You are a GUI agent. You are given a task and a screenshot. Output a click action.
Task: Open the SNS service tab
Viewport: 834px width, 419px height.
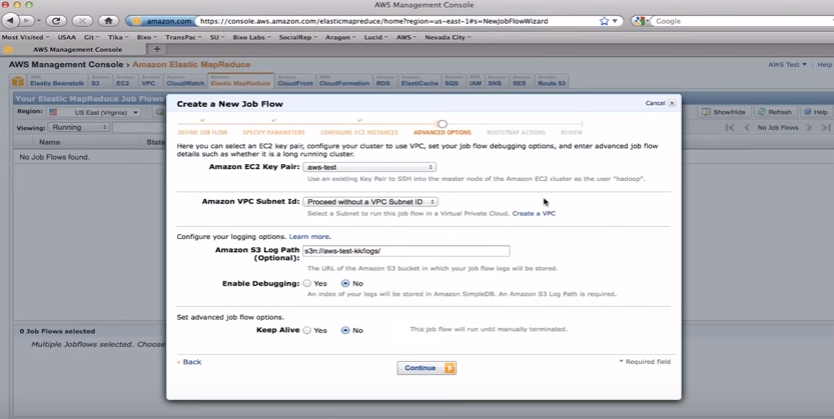tap(496, 81)
